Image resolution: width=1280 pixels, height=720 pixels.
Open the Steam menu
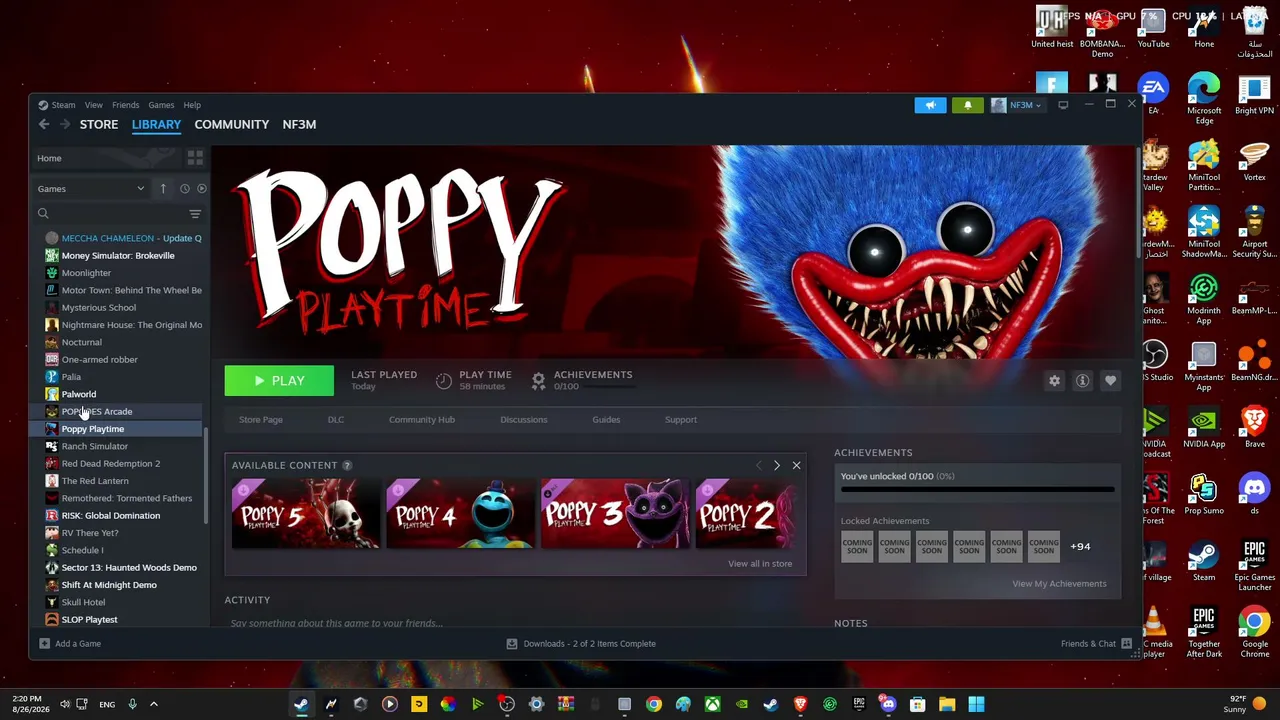pyautogui.click(x=63, y=105)
